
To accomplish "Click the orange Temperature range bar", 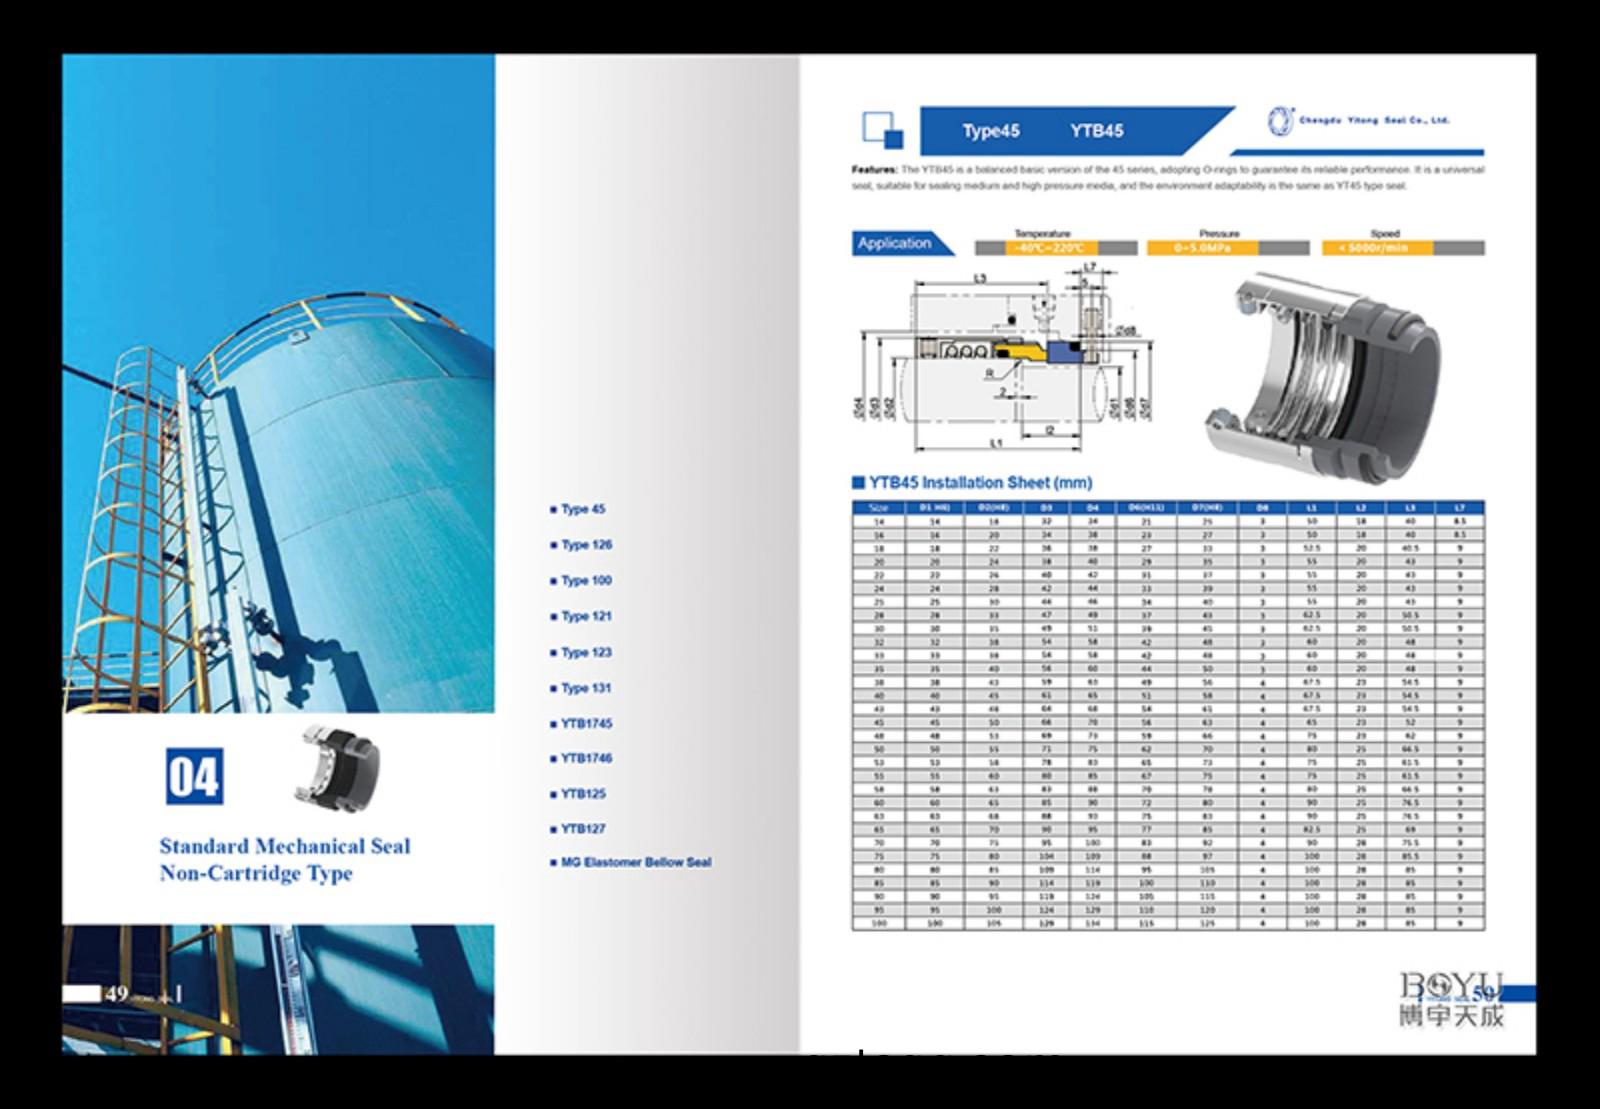I will [1047, 248].
